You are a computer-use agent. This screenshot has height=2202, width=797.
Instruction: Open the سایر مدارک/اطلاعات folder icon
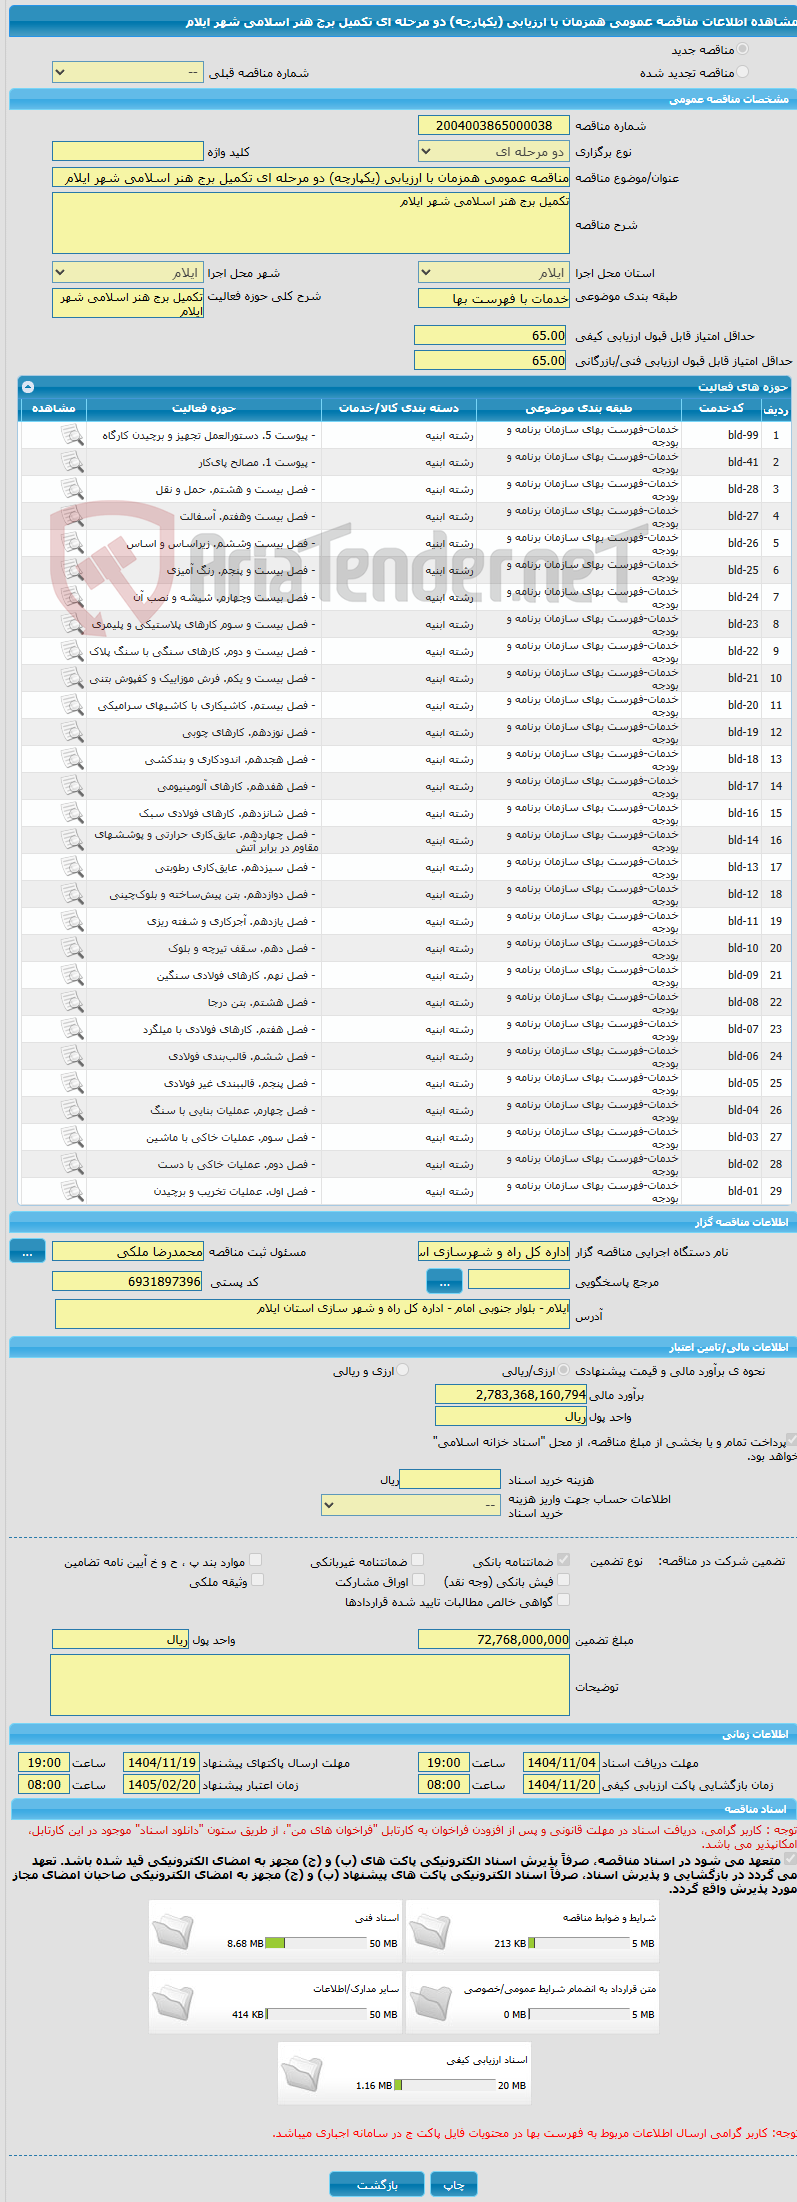[x=173, y=2002]
